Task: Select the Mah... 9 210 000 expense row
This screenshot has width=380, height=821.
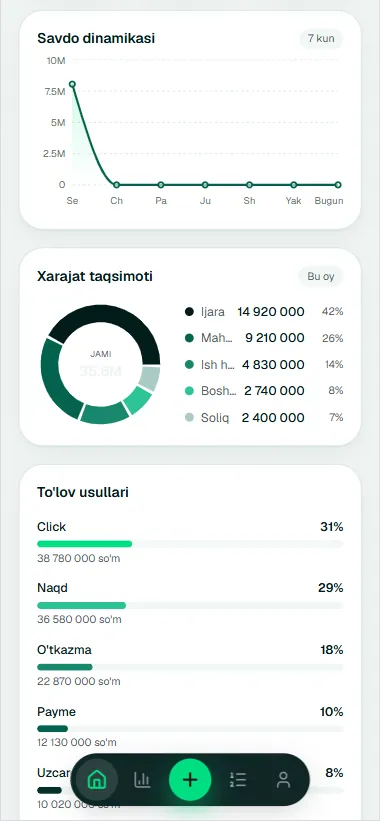Action: (x=264, y=338)
